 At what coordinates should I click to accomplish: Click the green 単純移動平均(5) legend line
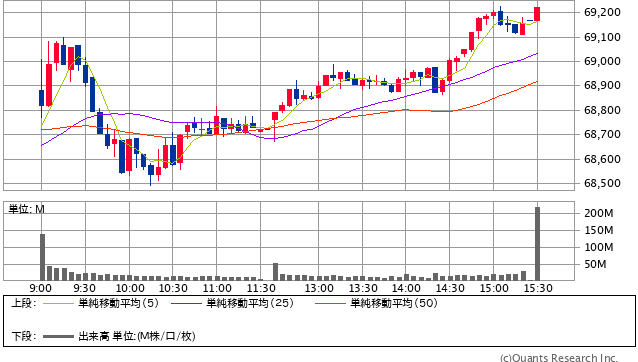coord(59,303)
